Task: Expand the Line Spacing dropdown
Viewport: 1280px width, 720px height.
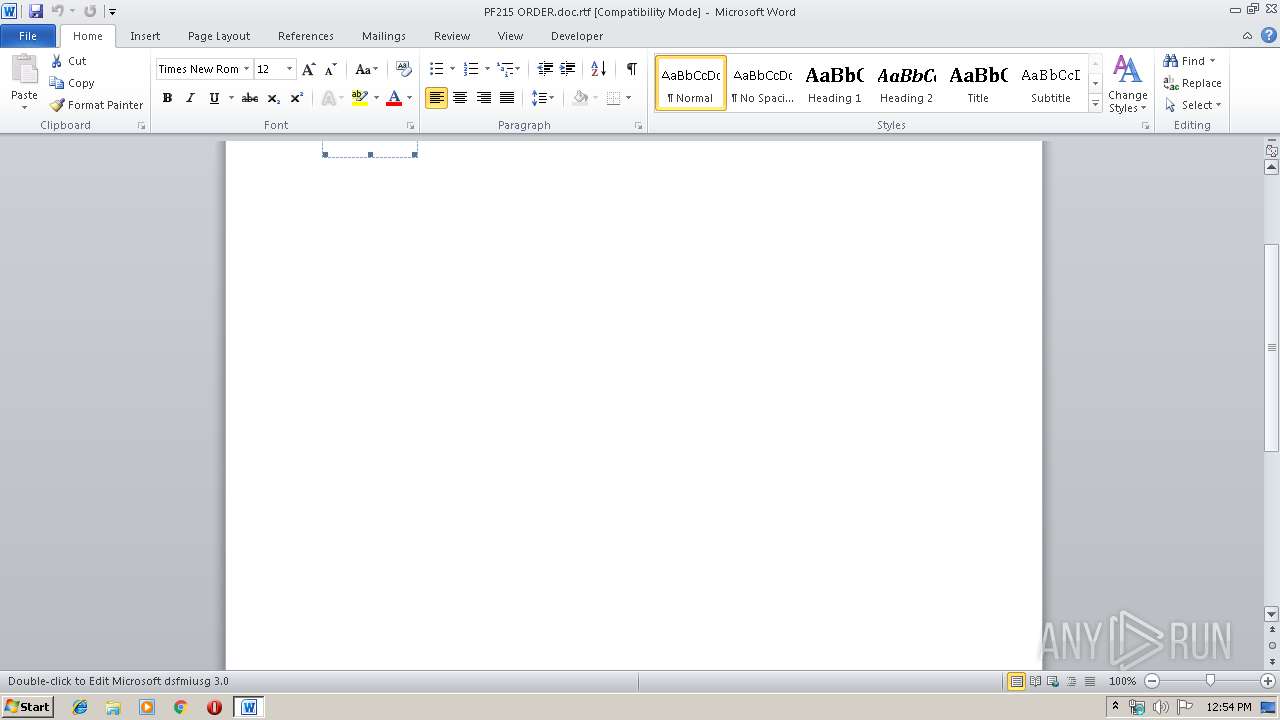Action: pyautogui.click(x=542, y=98)
